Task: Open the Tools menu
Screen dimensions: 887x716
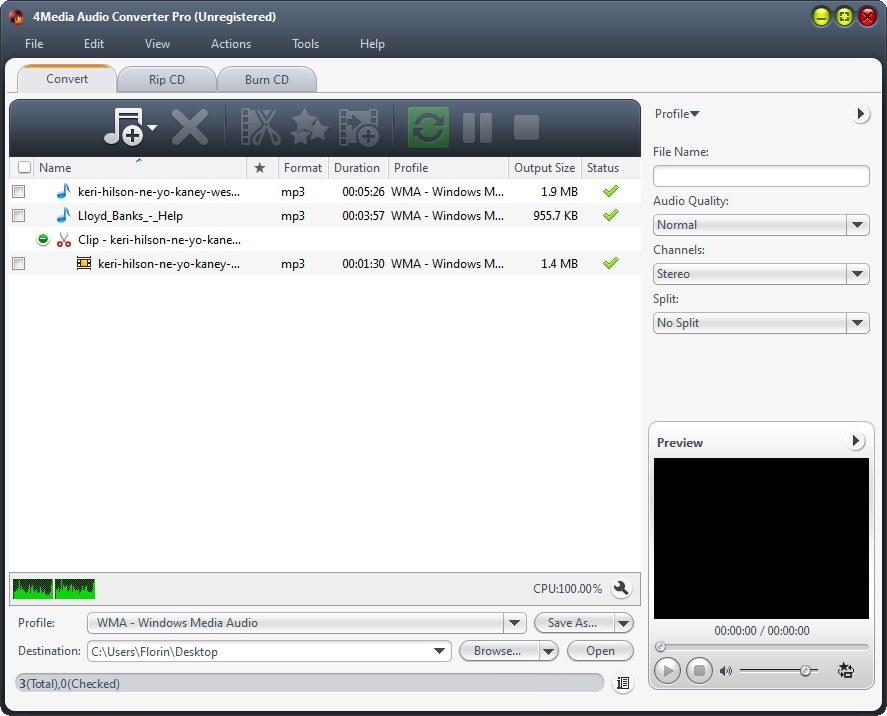Action: [x=305, y=44]
